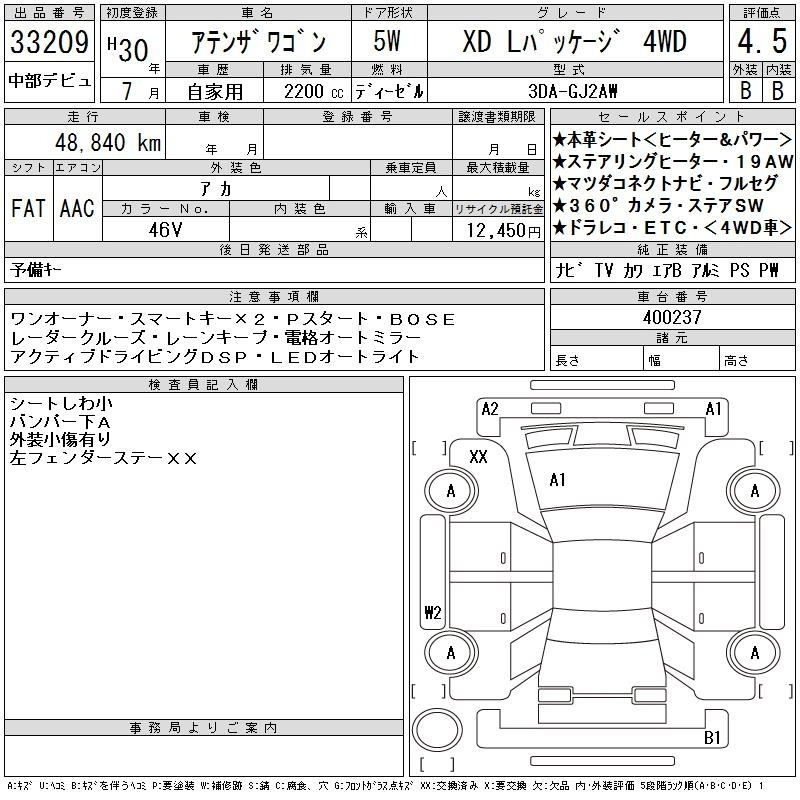Click the 純正装備 header
The image size is (800, 800).
pyautogui.click(x=672, y=249)
